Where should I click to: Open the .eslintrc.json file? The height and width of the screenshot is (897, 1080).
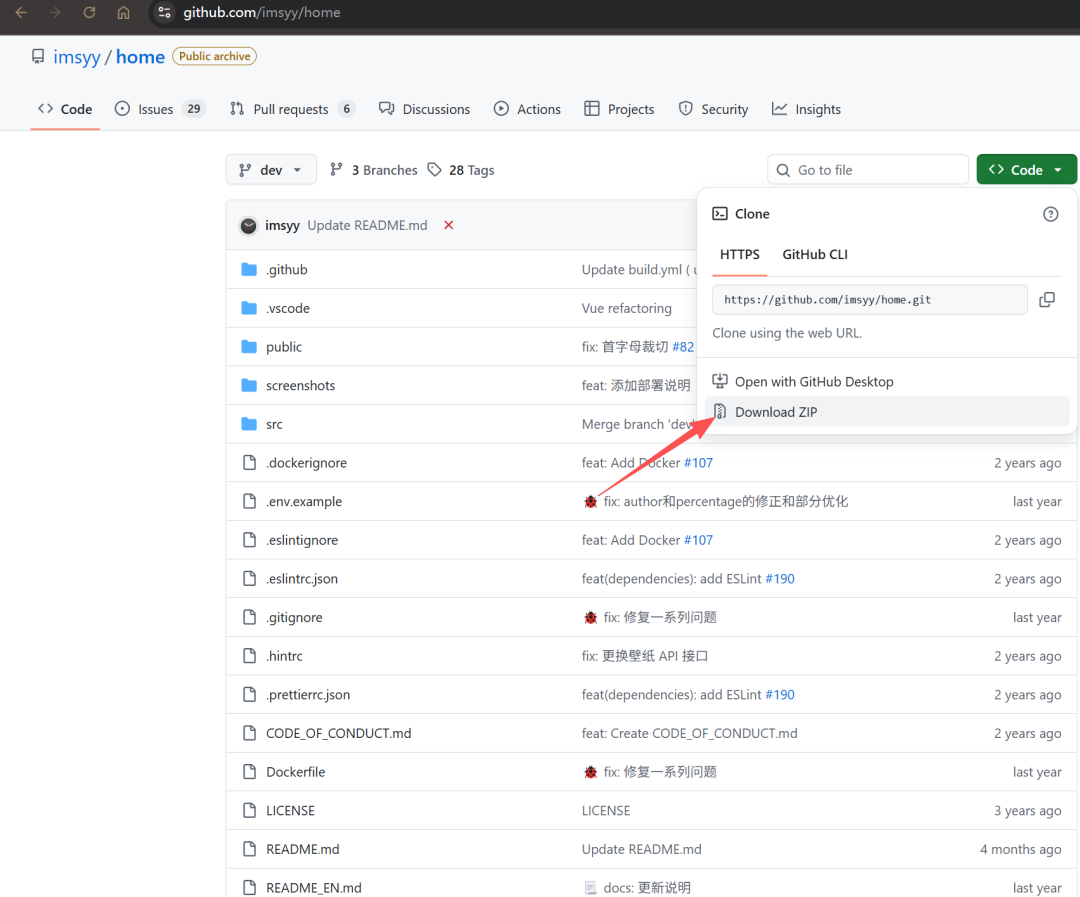[302, 579]
